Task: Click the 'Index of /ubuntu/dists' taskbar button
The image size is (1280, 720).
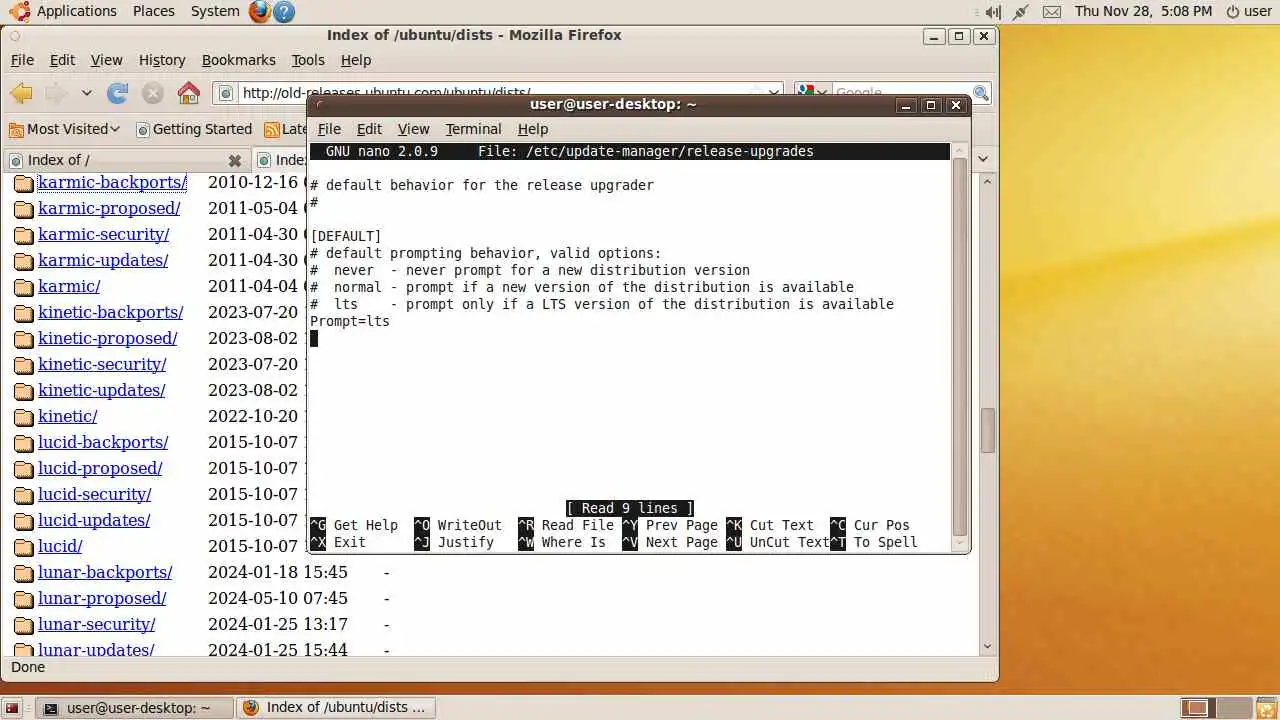Action: click(x=338, y=708)
